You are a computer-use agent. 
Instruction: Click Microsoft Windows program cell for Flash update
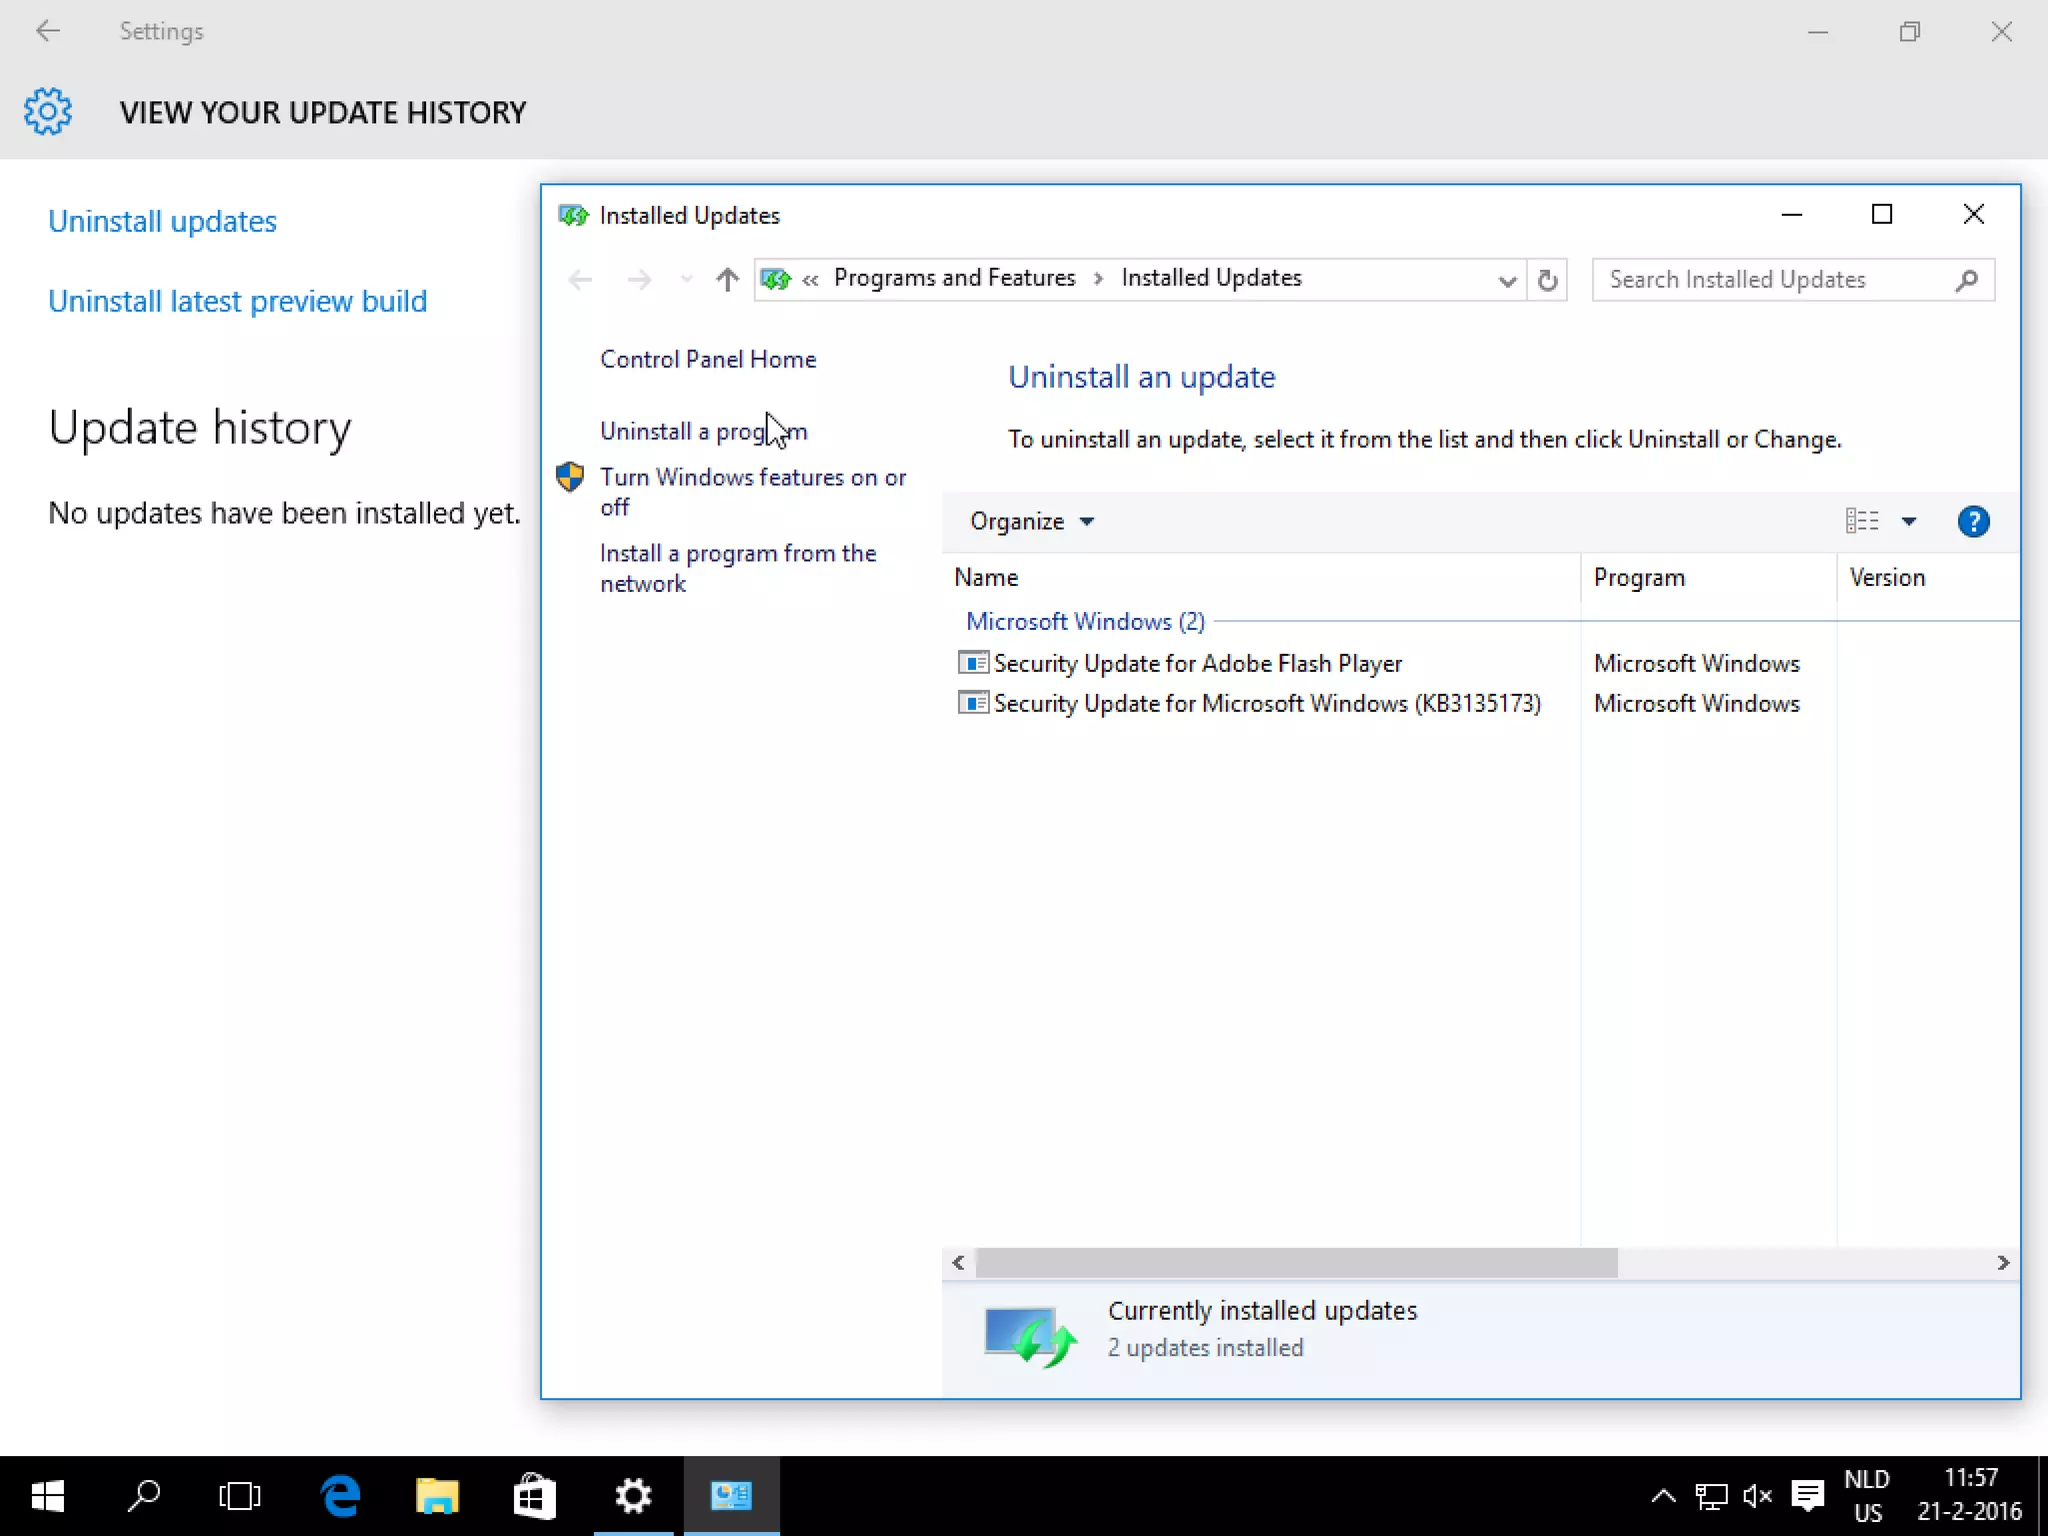[1696, 663]
